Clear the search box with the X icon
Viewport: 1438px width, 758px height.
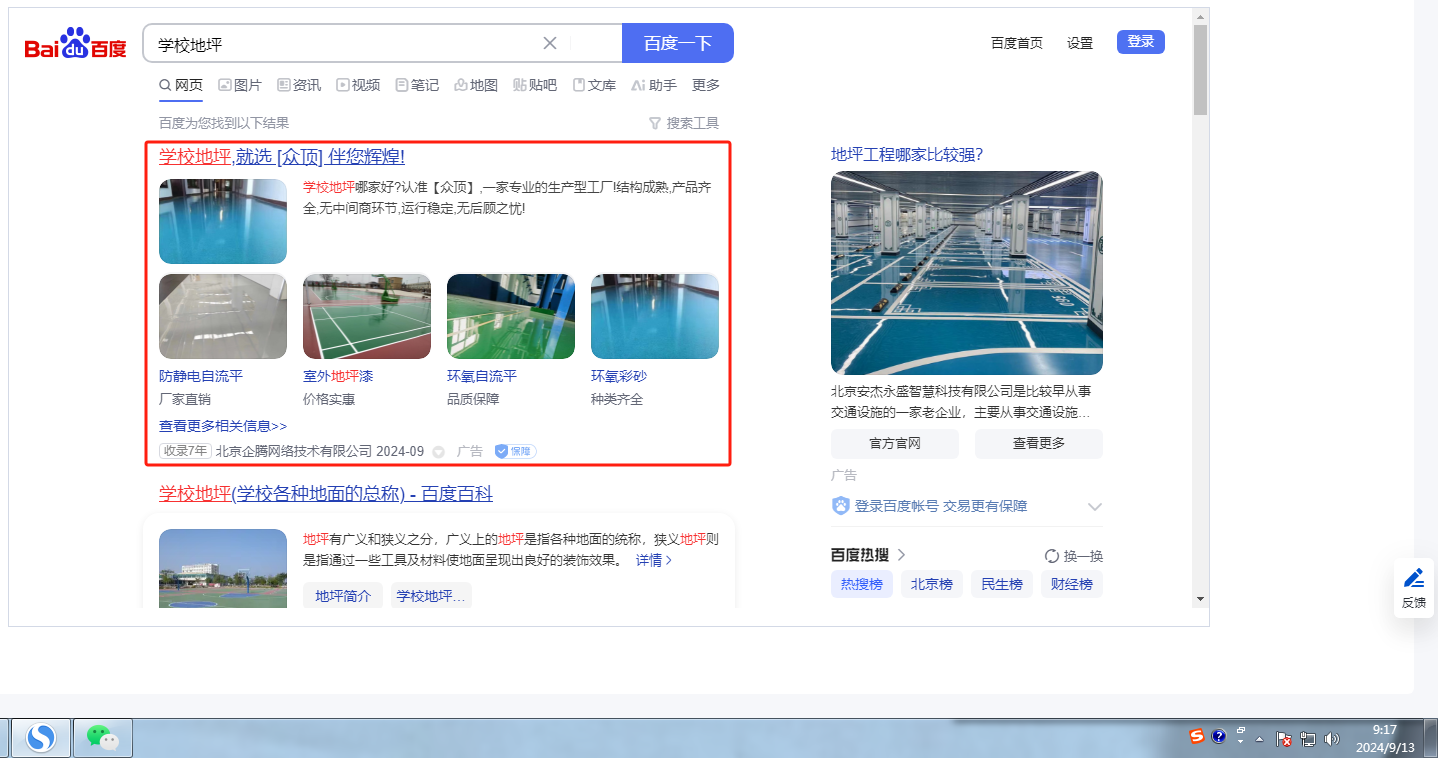coord(550,43)
